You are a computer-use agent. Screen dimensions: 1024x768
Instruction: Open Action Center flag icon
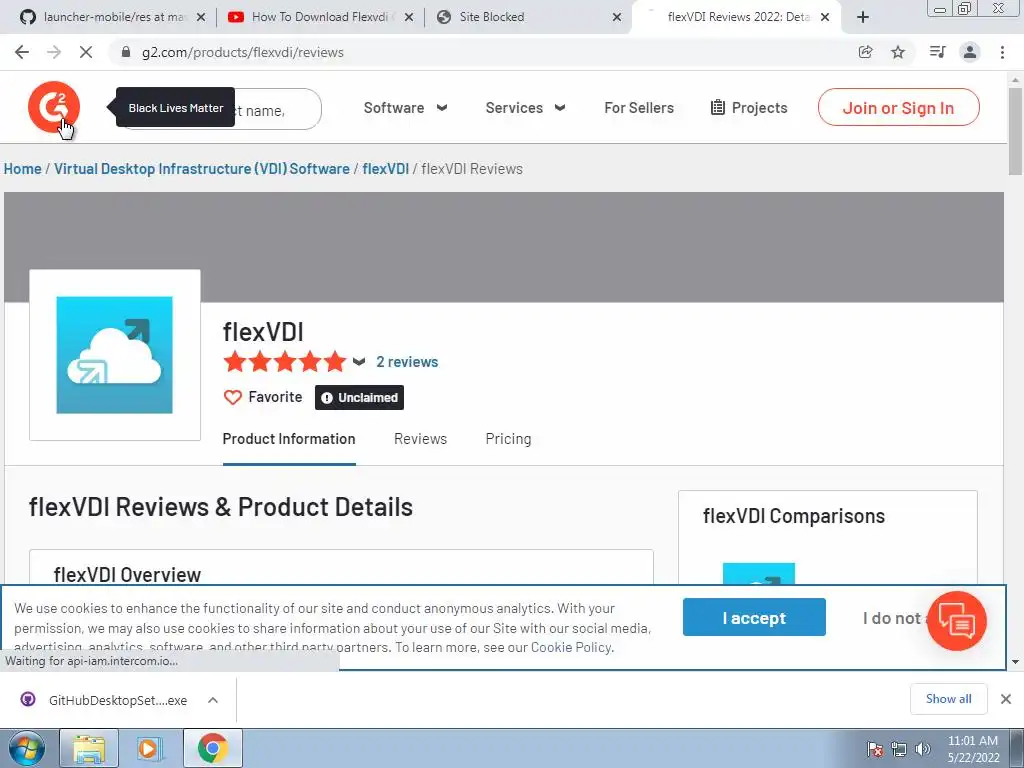point(874,749)
